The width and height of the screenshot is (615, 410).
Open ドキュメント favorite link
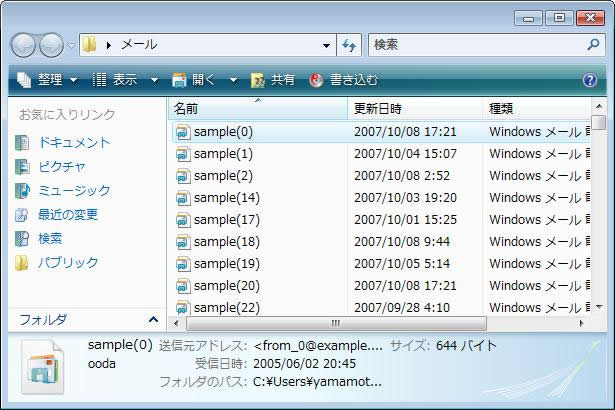[74, 143]
